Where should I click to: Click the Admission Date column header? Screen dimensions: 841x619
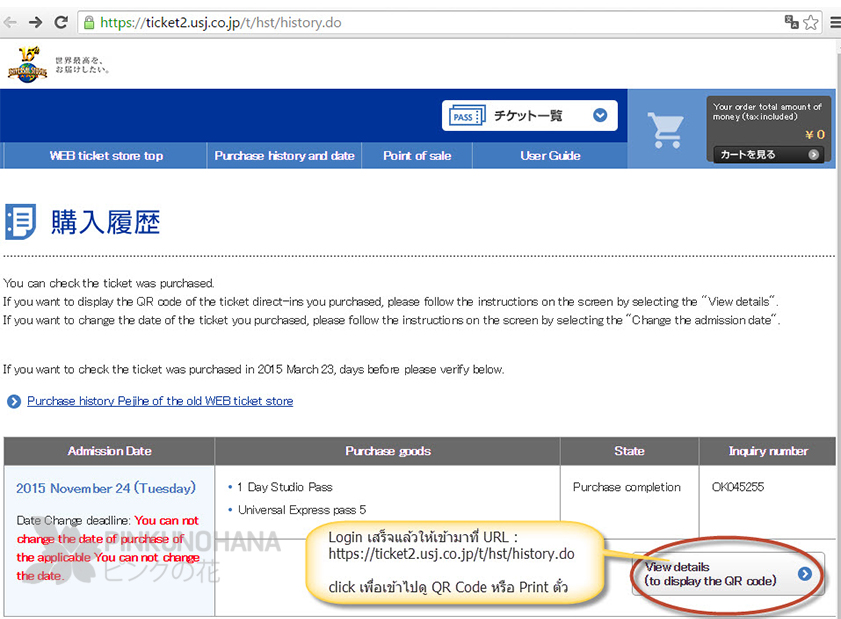109,451
